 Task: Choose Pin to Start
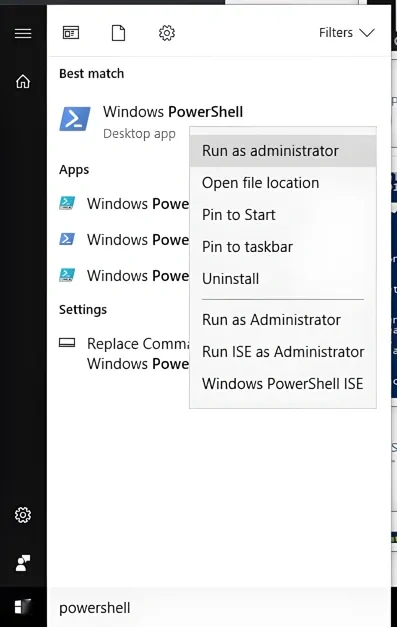pyautogui.click(x=283, y=215)
